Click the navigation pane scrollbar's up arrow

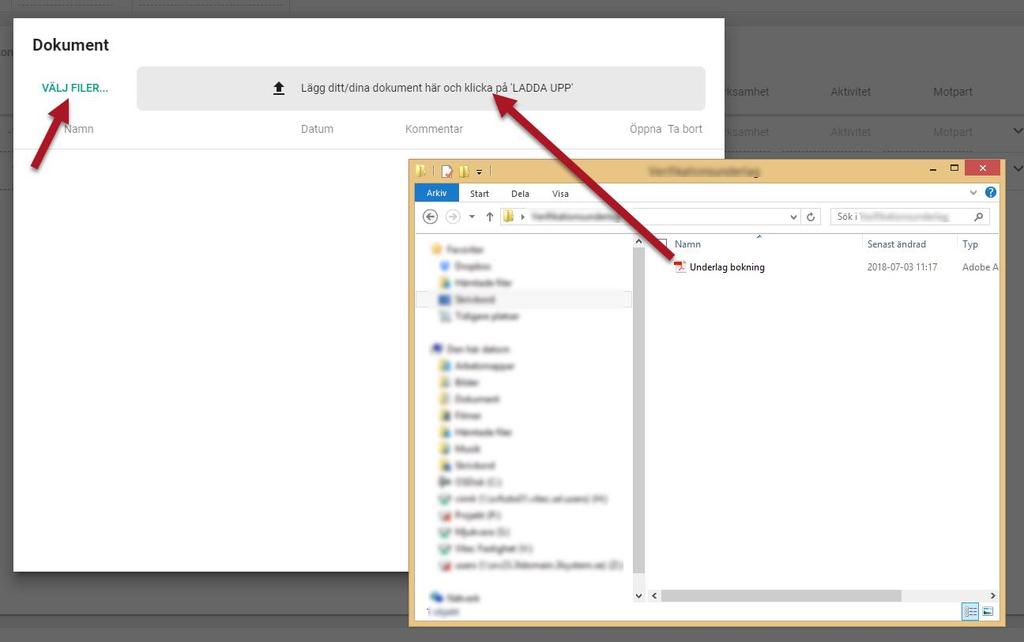[639, 242]
